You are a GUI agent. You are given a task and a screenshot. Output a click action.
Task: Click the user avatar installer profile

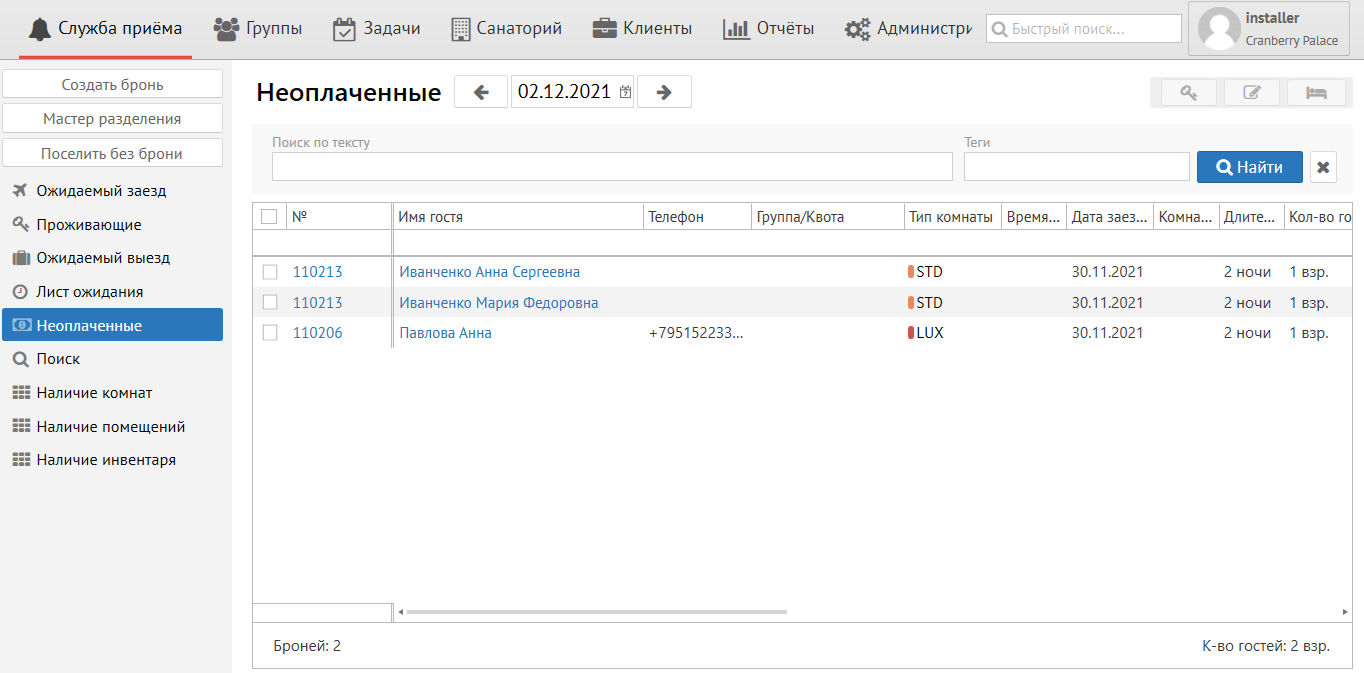pos(1219,28)
